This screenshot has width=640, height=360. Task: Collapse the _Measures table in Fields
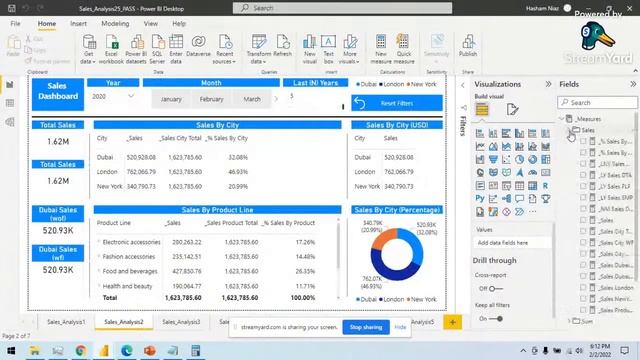[562, 119]
